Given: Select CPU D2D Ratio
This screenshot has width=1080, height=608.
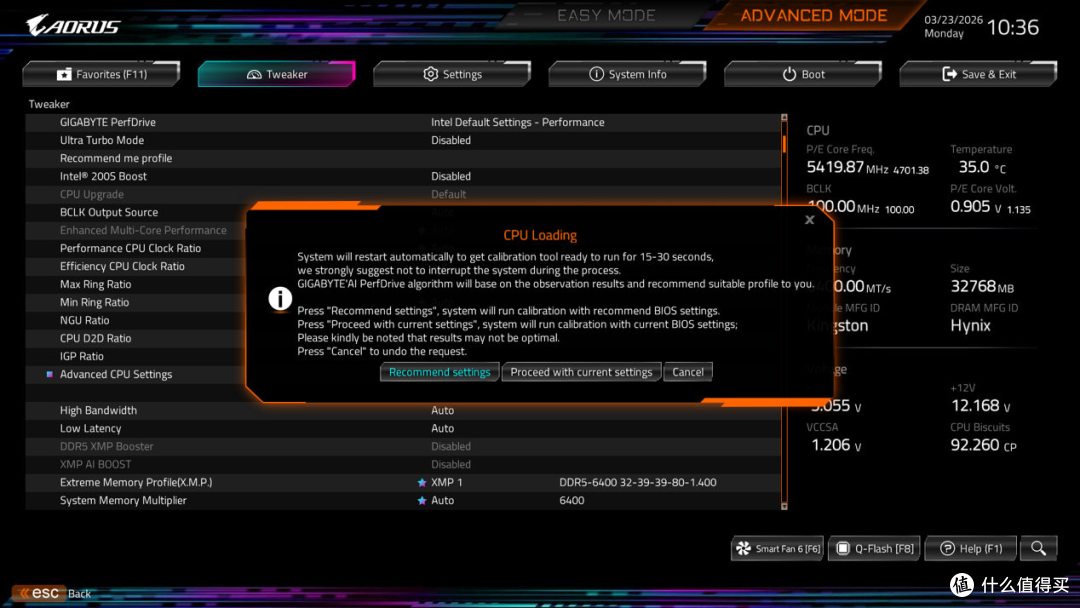Looking at the screenshot, I should (x=95, y=338).
